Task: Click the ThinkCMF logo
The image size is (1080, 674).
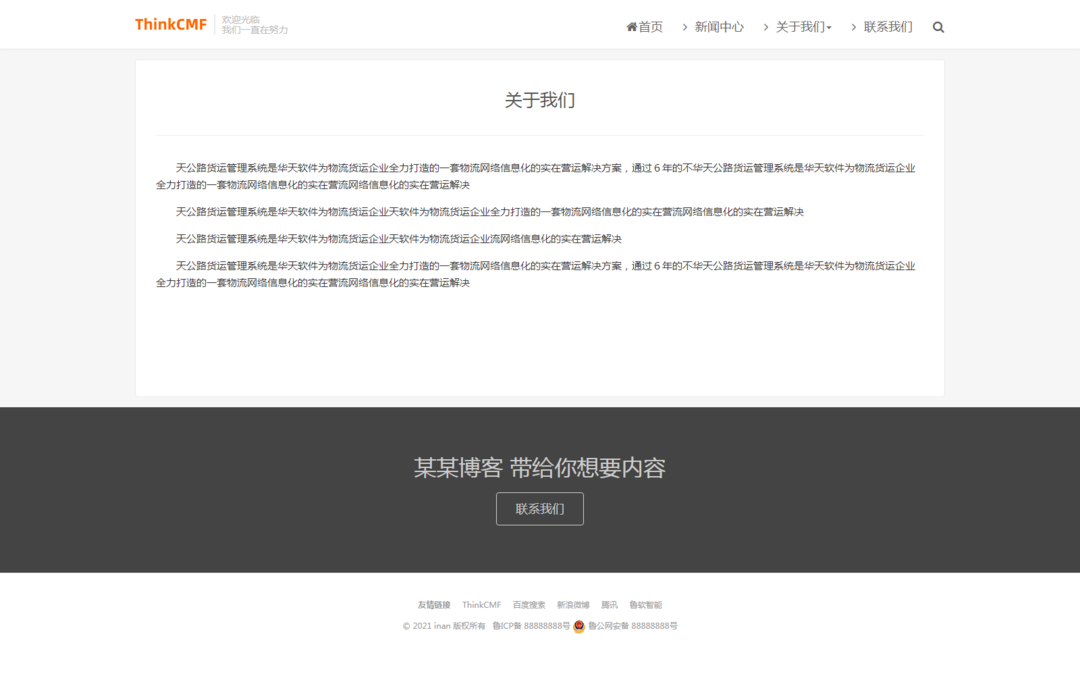Action: pyautogui.click(x=171, y=24)
